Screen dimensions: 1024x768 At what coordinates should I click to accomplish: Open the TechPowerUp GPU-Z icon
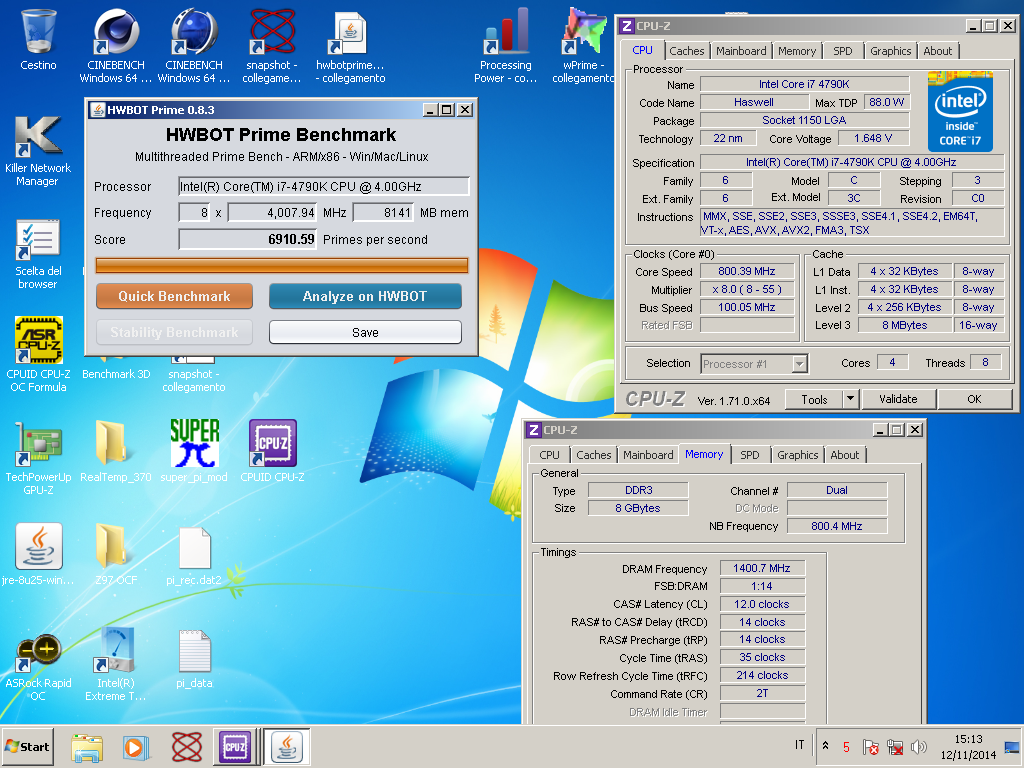pyautogui.click(x=39, y=457)
